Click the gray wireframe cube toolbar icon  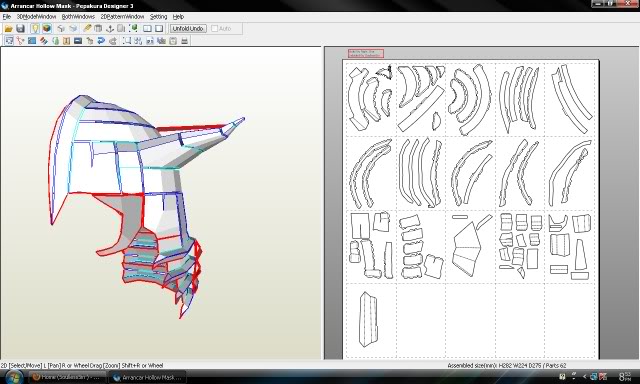[x=61, y=29]
